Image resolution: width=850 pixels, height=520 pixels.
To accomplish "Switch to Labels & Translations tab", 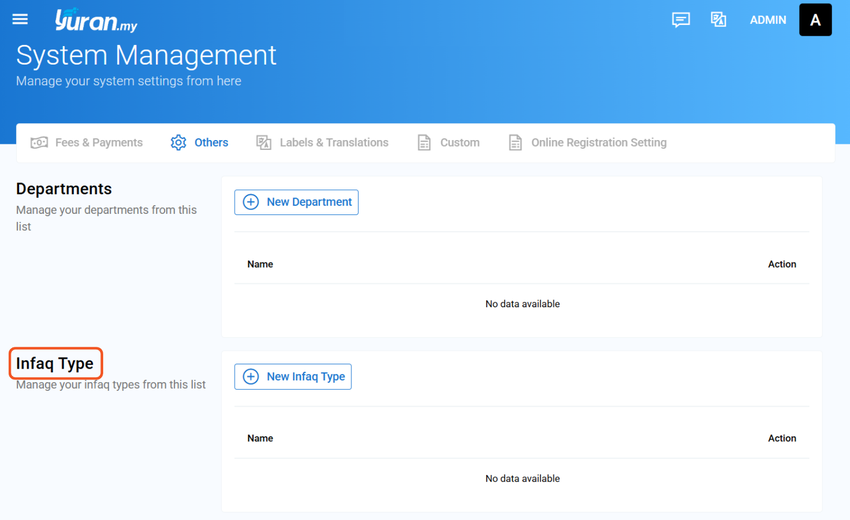I will [x=323, y=143].
